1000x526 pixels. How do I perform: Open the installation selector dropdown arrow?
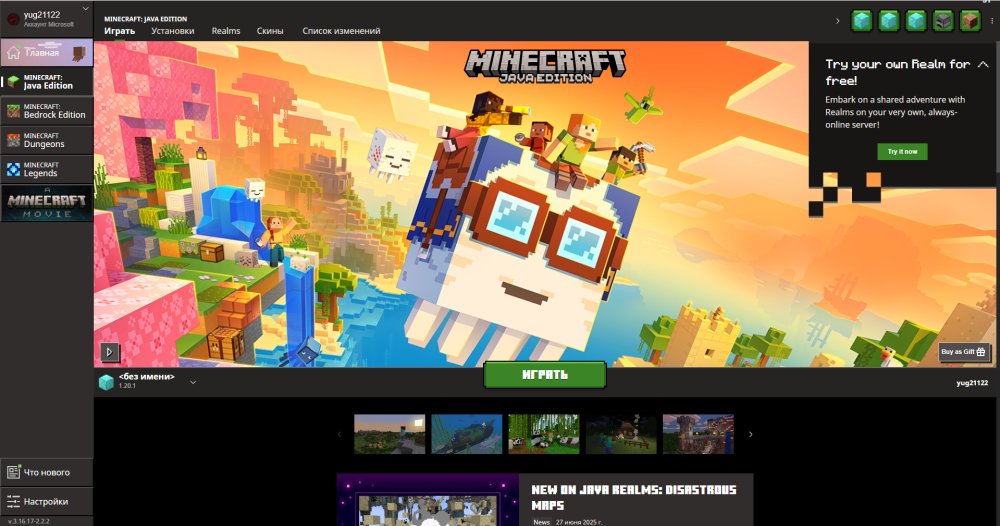(193, 383)
